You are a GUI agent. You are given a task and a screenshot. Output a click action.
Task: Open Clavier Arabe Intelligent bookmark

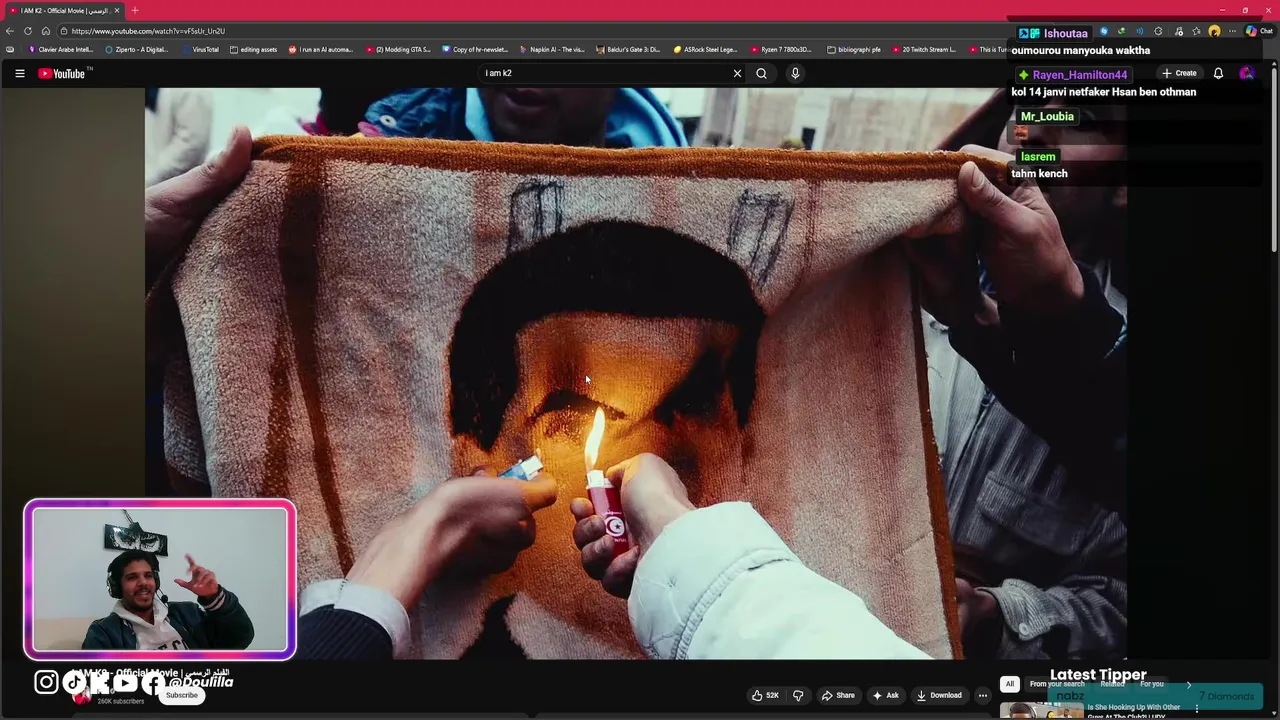[61, 49]
